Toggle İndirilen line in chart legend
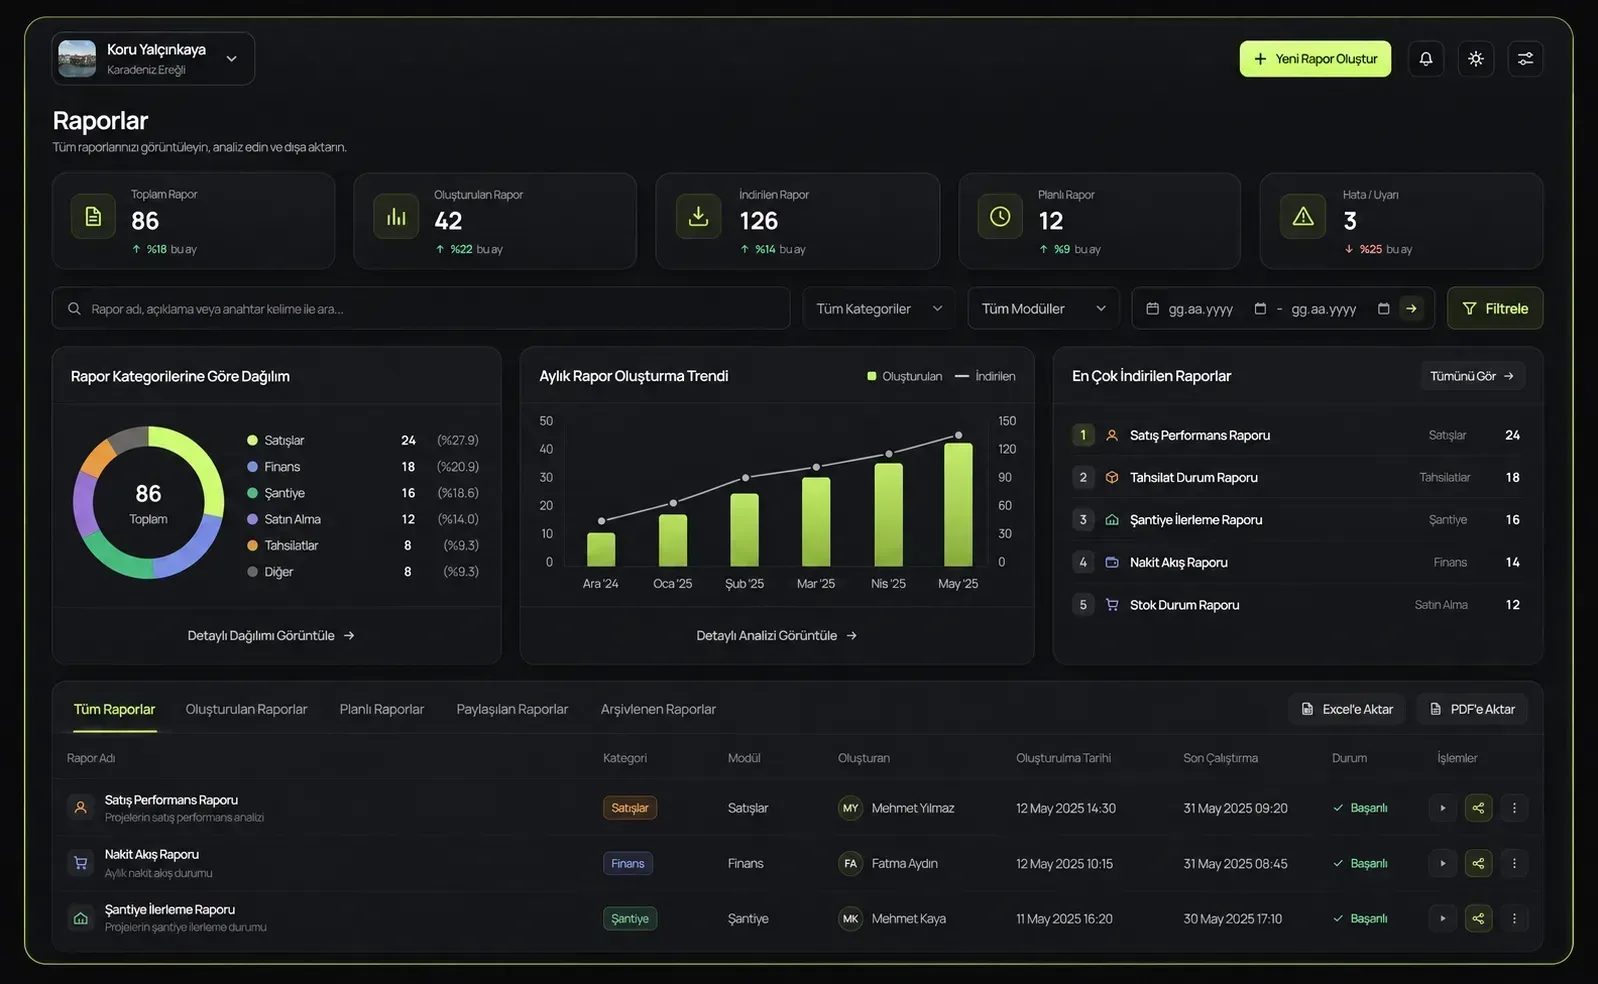This screenshot has height=984, width=1598. tap(985, 376)
